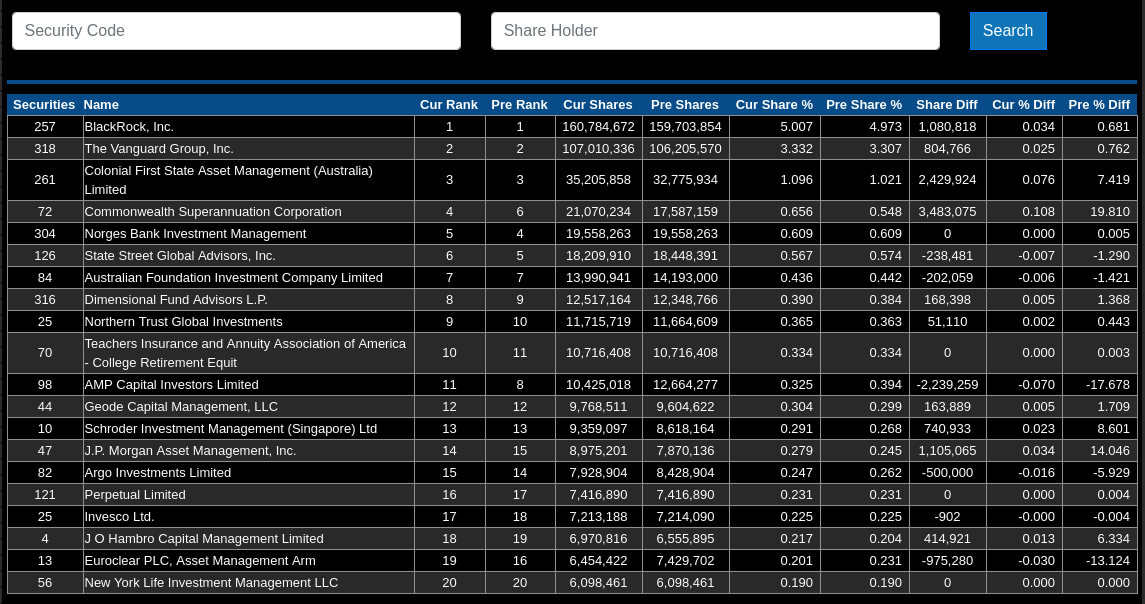The height and width of the screenshot is (604, 1145).
Task: Sort by Cur Shares column header
Action: (597, 105)
